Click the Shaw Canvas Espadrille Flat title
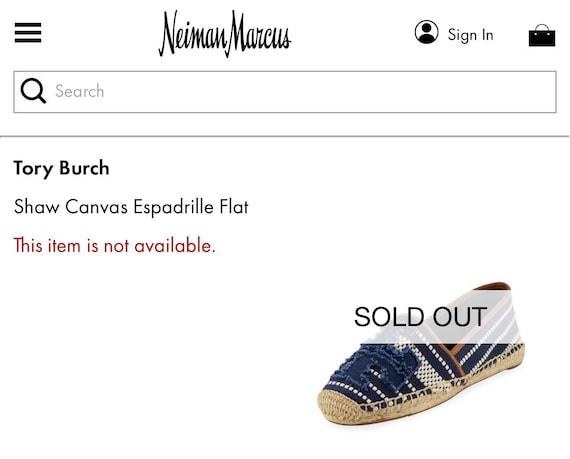 click(131, 207)
